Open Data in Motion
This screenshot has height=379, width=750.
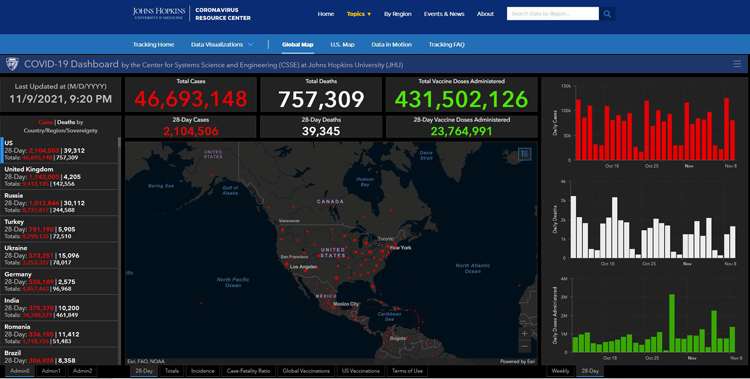391,45
